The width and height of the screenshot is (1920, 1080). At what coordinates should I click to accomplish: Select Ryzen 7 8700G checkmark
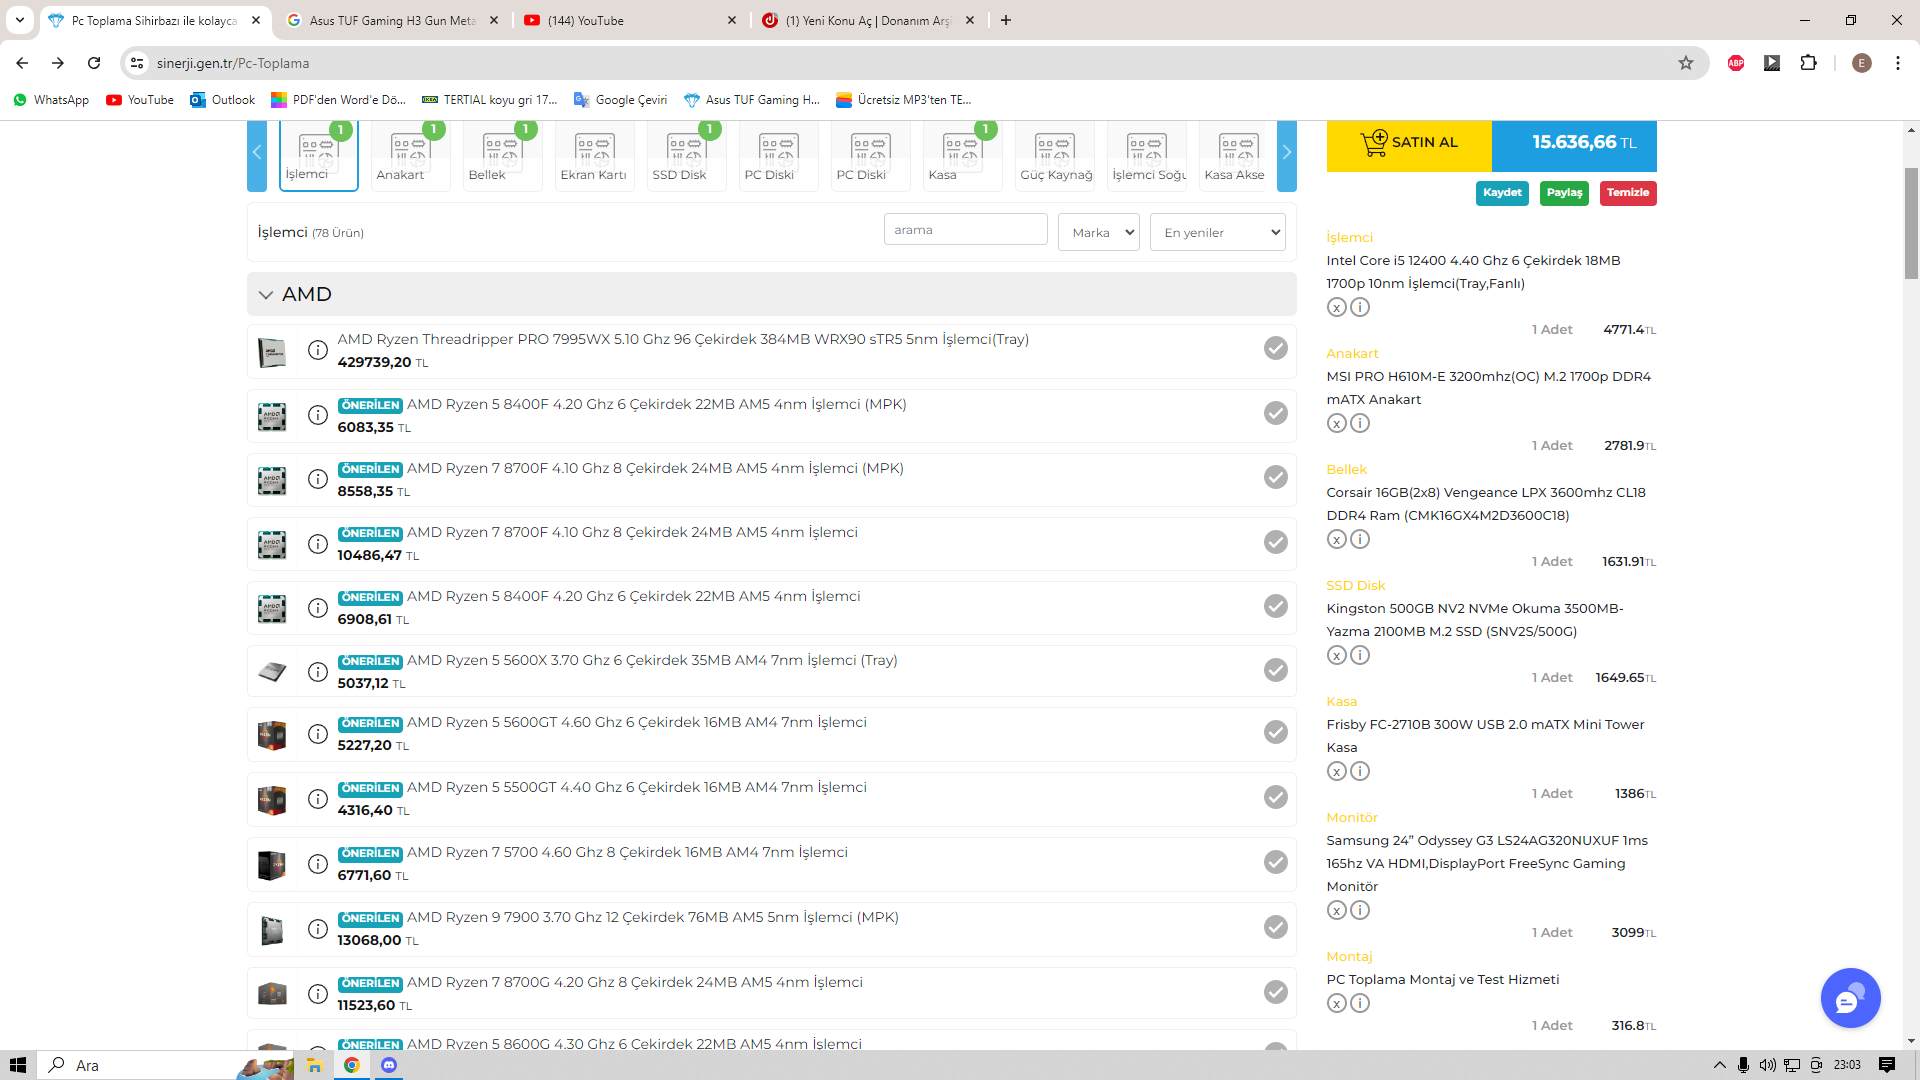coord(1275,992)
